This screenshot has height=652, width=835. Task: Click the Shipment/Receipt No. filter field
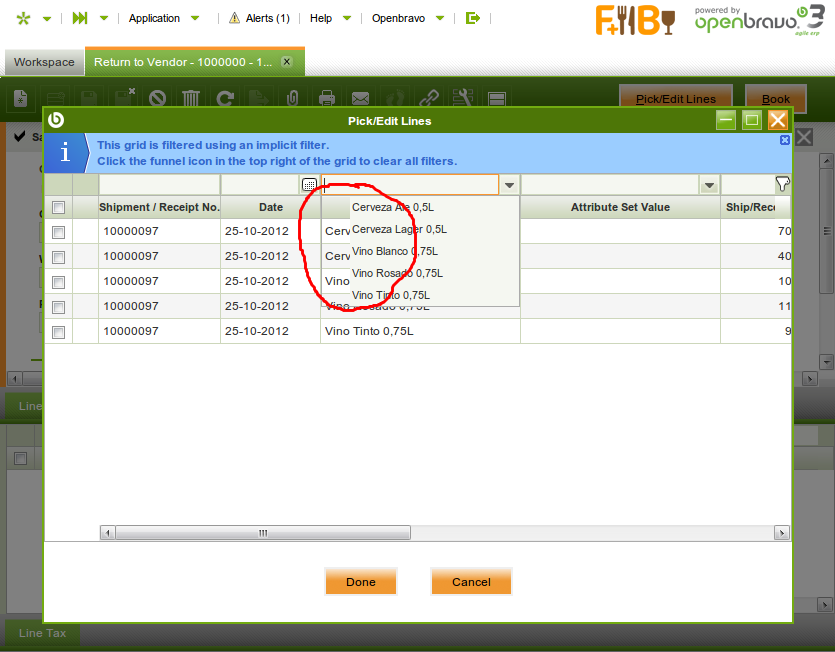point(159,185)
